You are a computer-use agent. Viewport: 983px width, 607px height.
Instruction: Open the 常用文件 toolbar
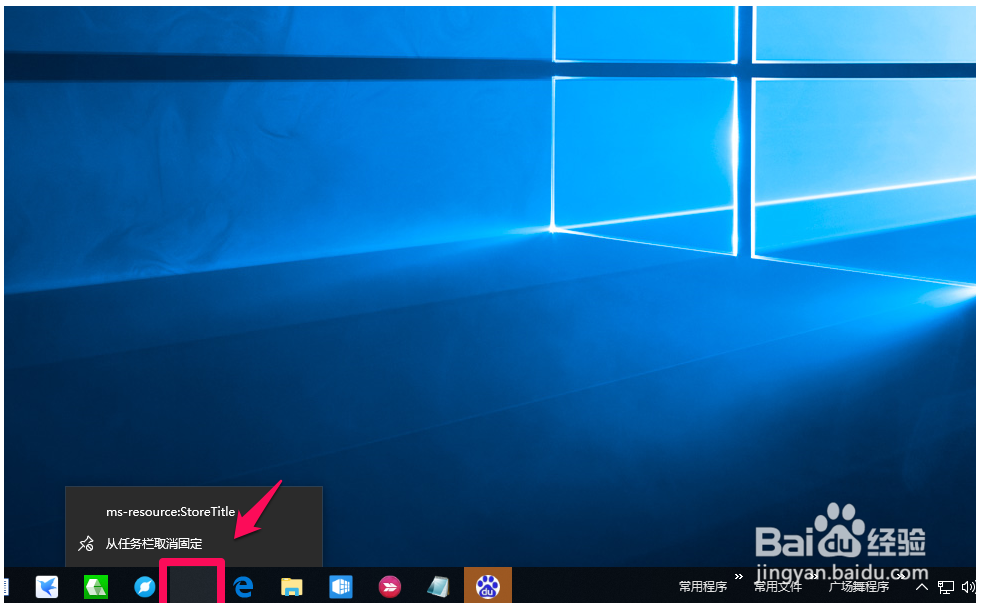coord(777,587)
